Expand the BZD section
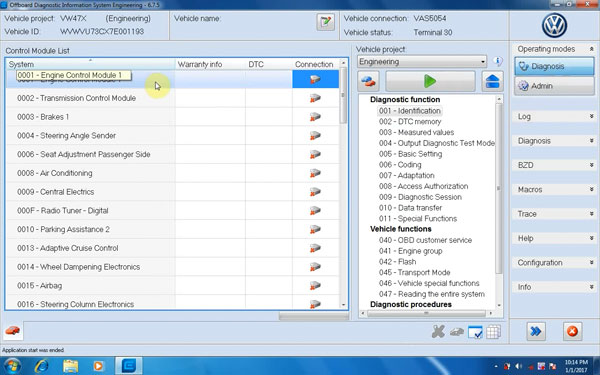 click(x=592, y=165)
